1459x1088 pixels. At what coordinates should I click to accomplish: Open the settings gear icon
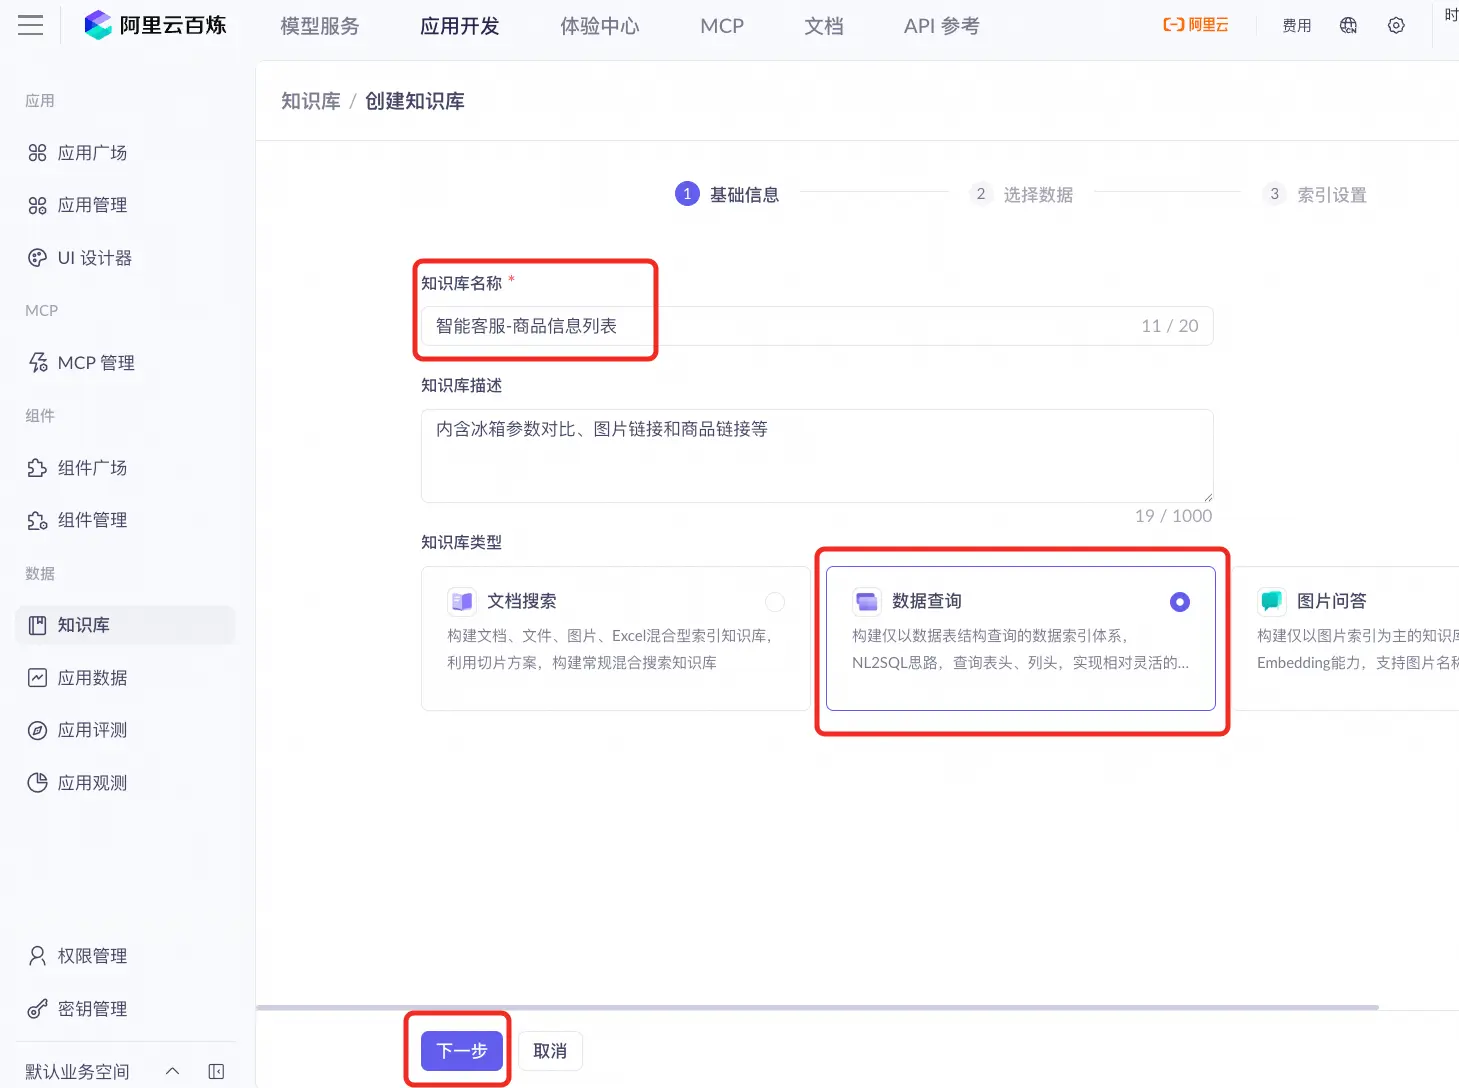tap(1396, 25)
